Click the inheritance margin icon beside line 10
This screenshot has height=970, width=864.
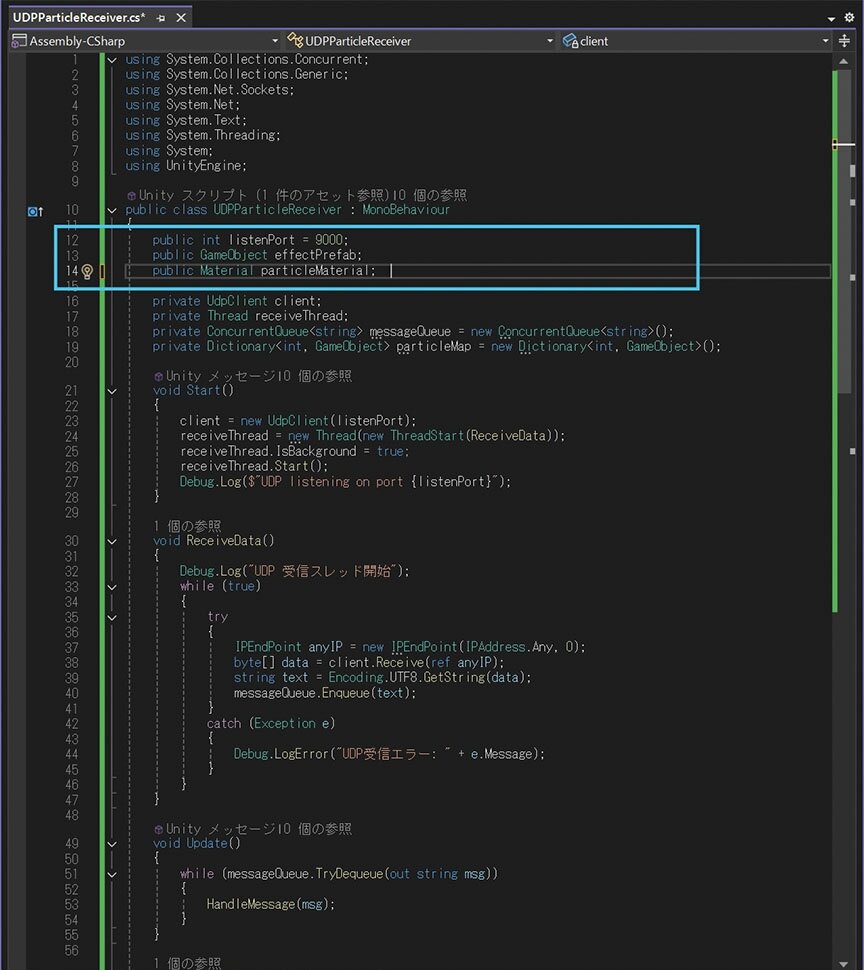pyautogui.click(x=35, y=211)
